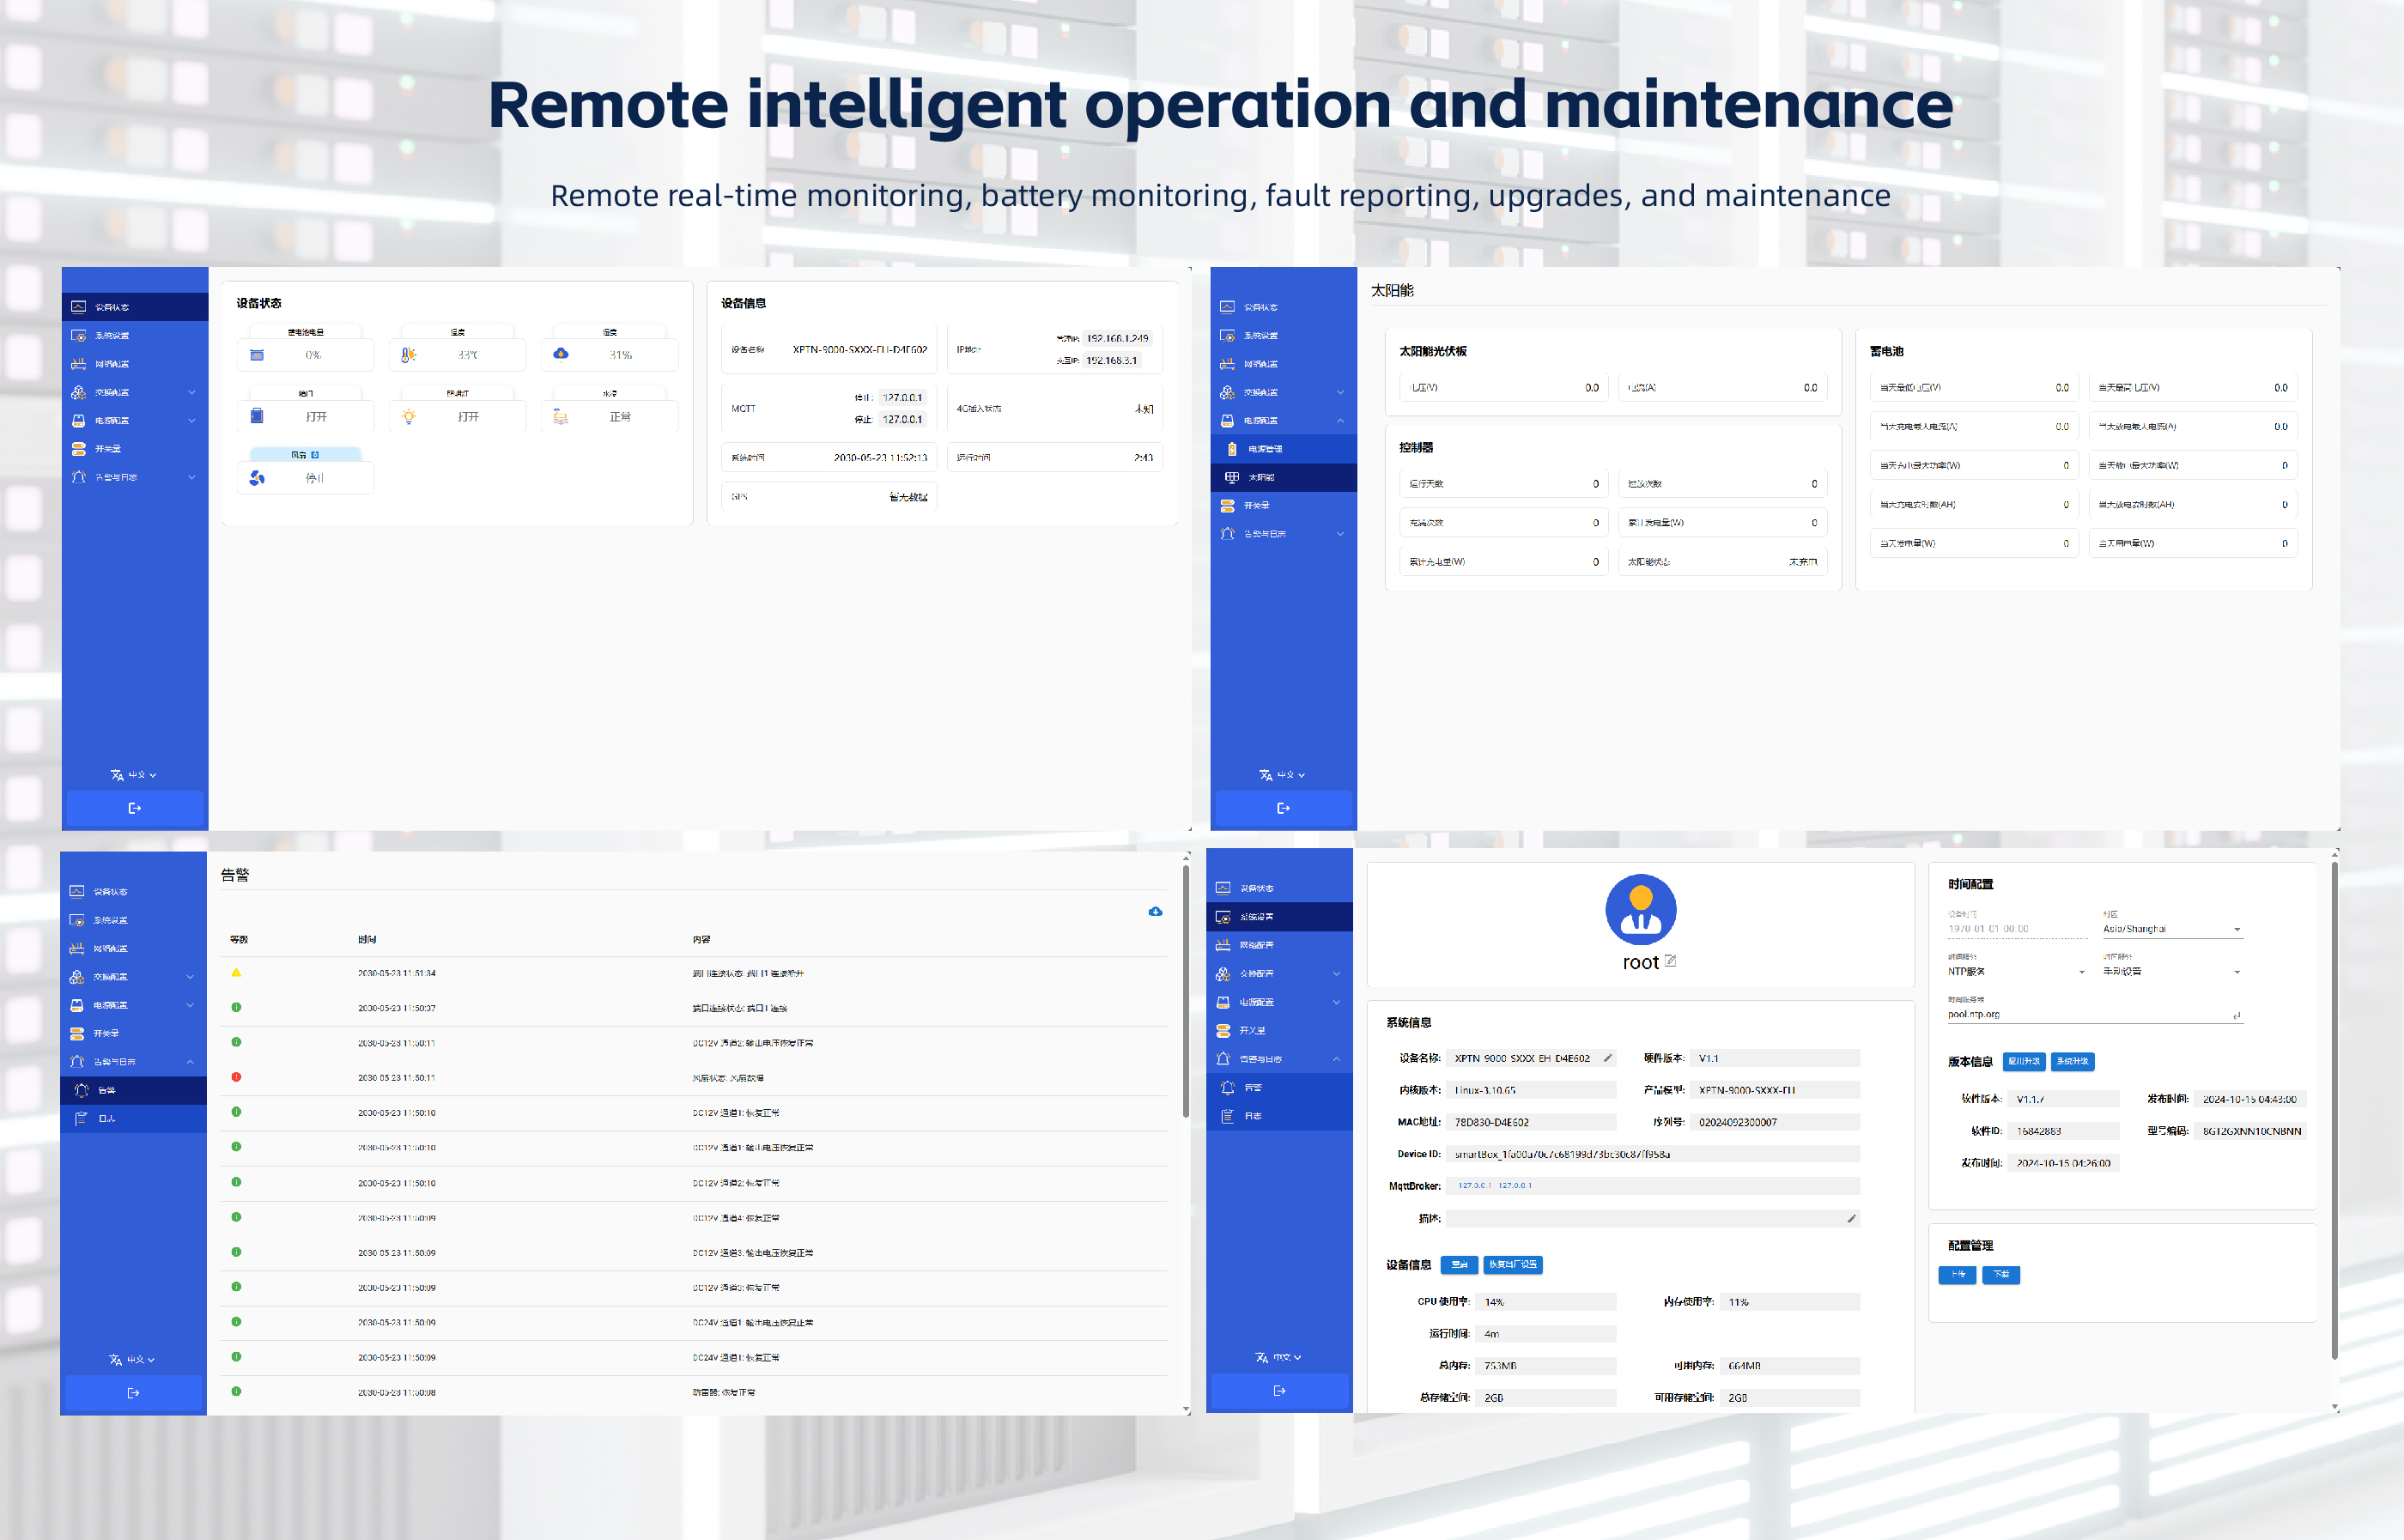Click the settings icon on fan card header
Image resolution: width=2404 pixels, height=1540 pixels.
315,455
